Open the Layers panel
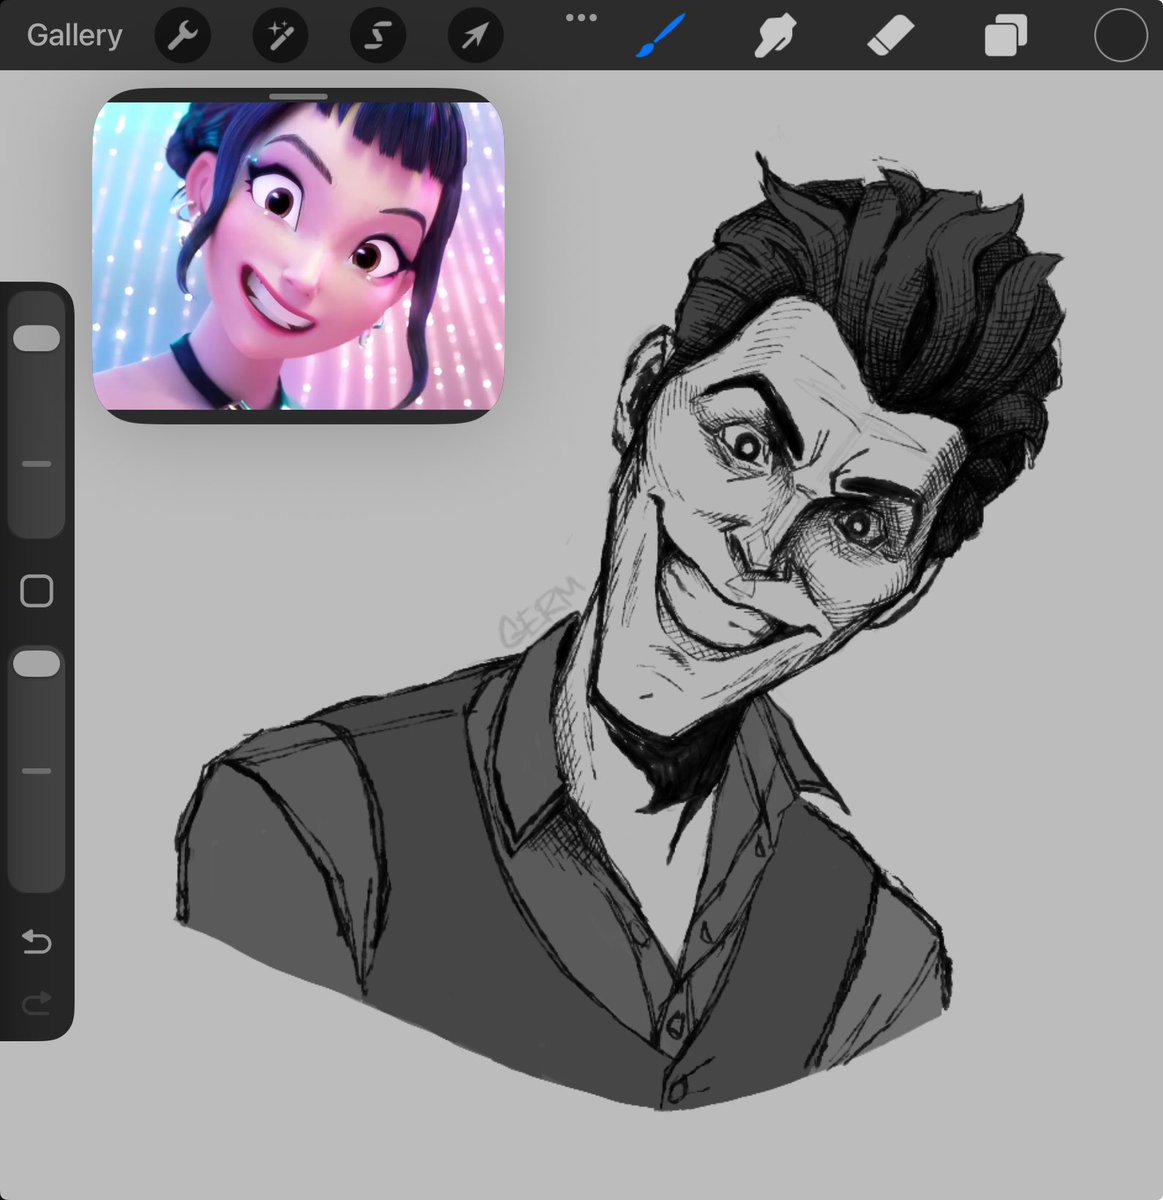 tap(1005, 37)
